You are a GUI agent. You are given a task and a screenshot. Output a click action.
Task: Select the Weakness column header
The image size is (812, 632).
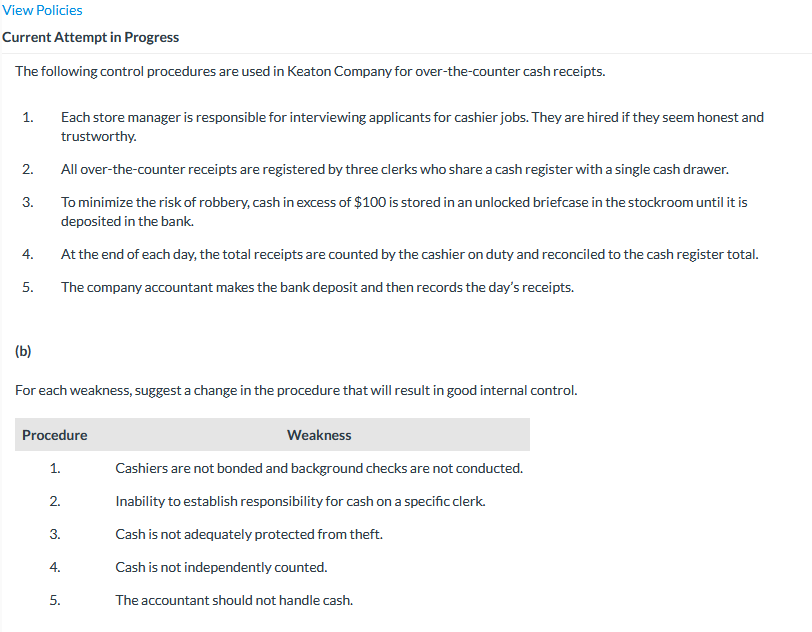(319, 435)
